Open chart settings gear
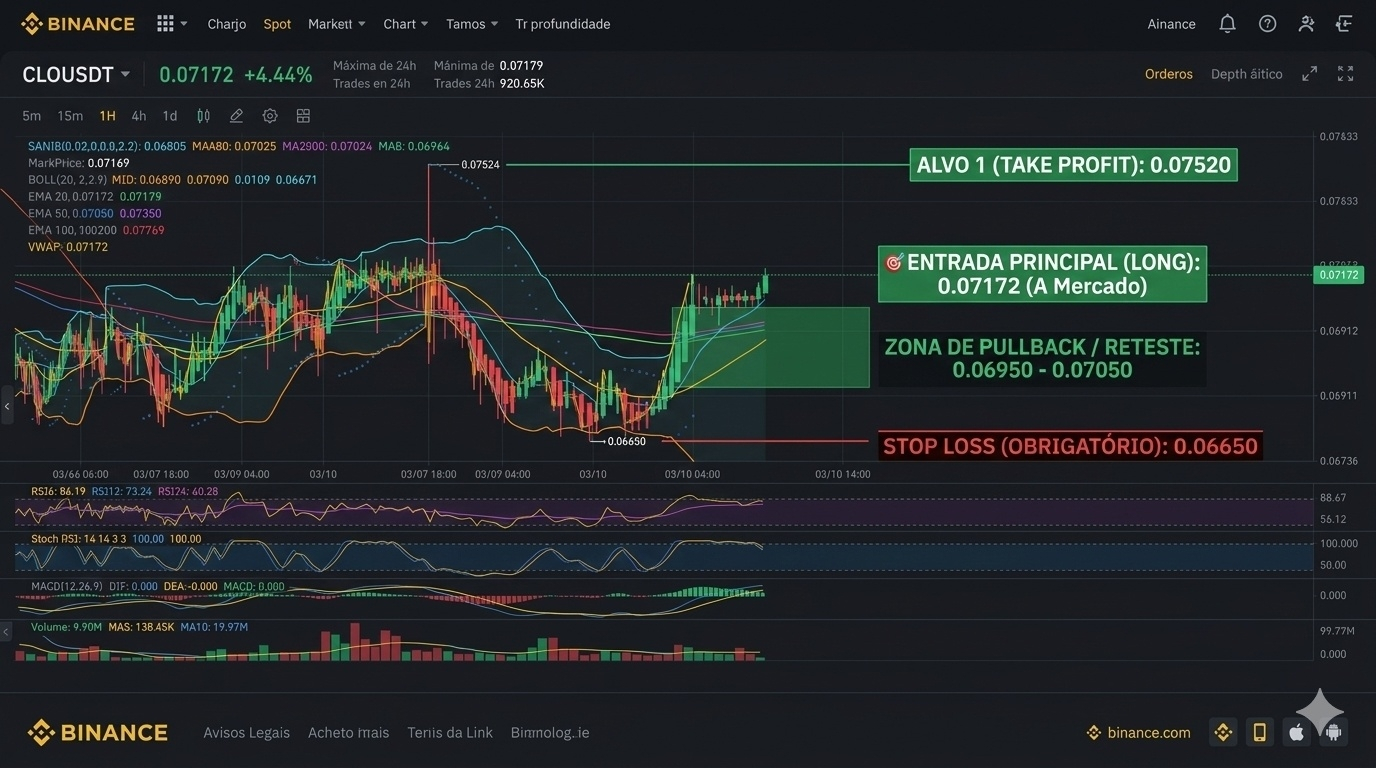The width and height of the screenshot is (1376, 768). point(270,116)
